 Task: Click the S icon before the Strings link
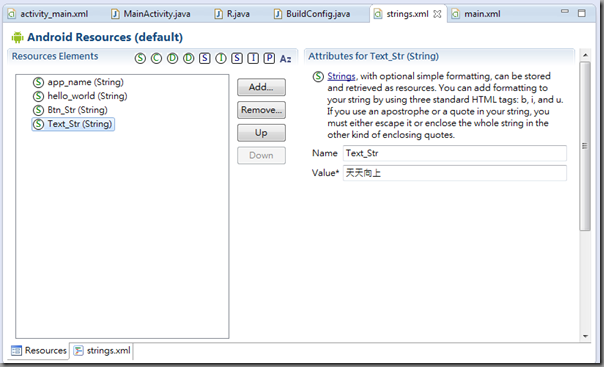(x=318, y=76)
